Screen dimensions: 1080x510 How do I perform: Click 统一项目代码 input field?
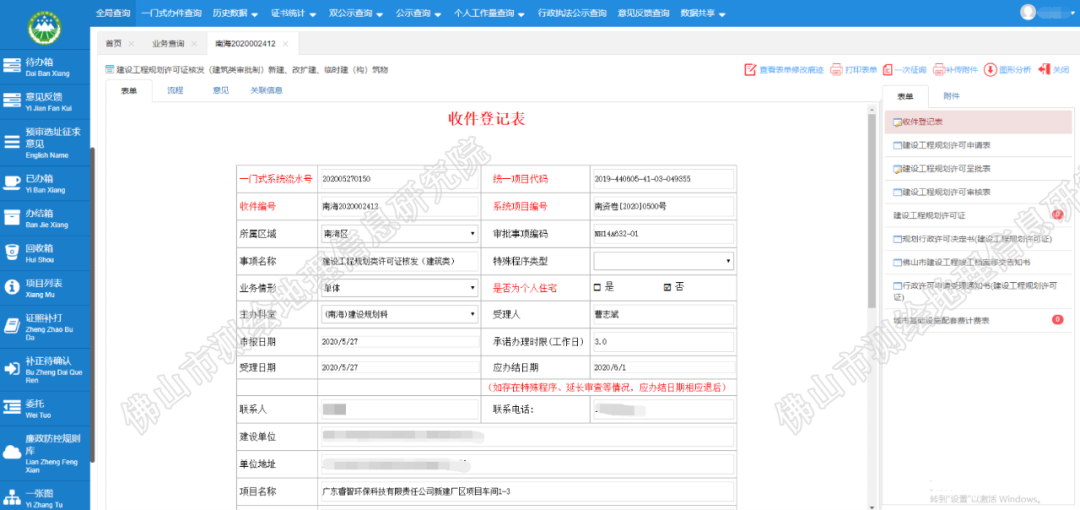coord(663,179)
